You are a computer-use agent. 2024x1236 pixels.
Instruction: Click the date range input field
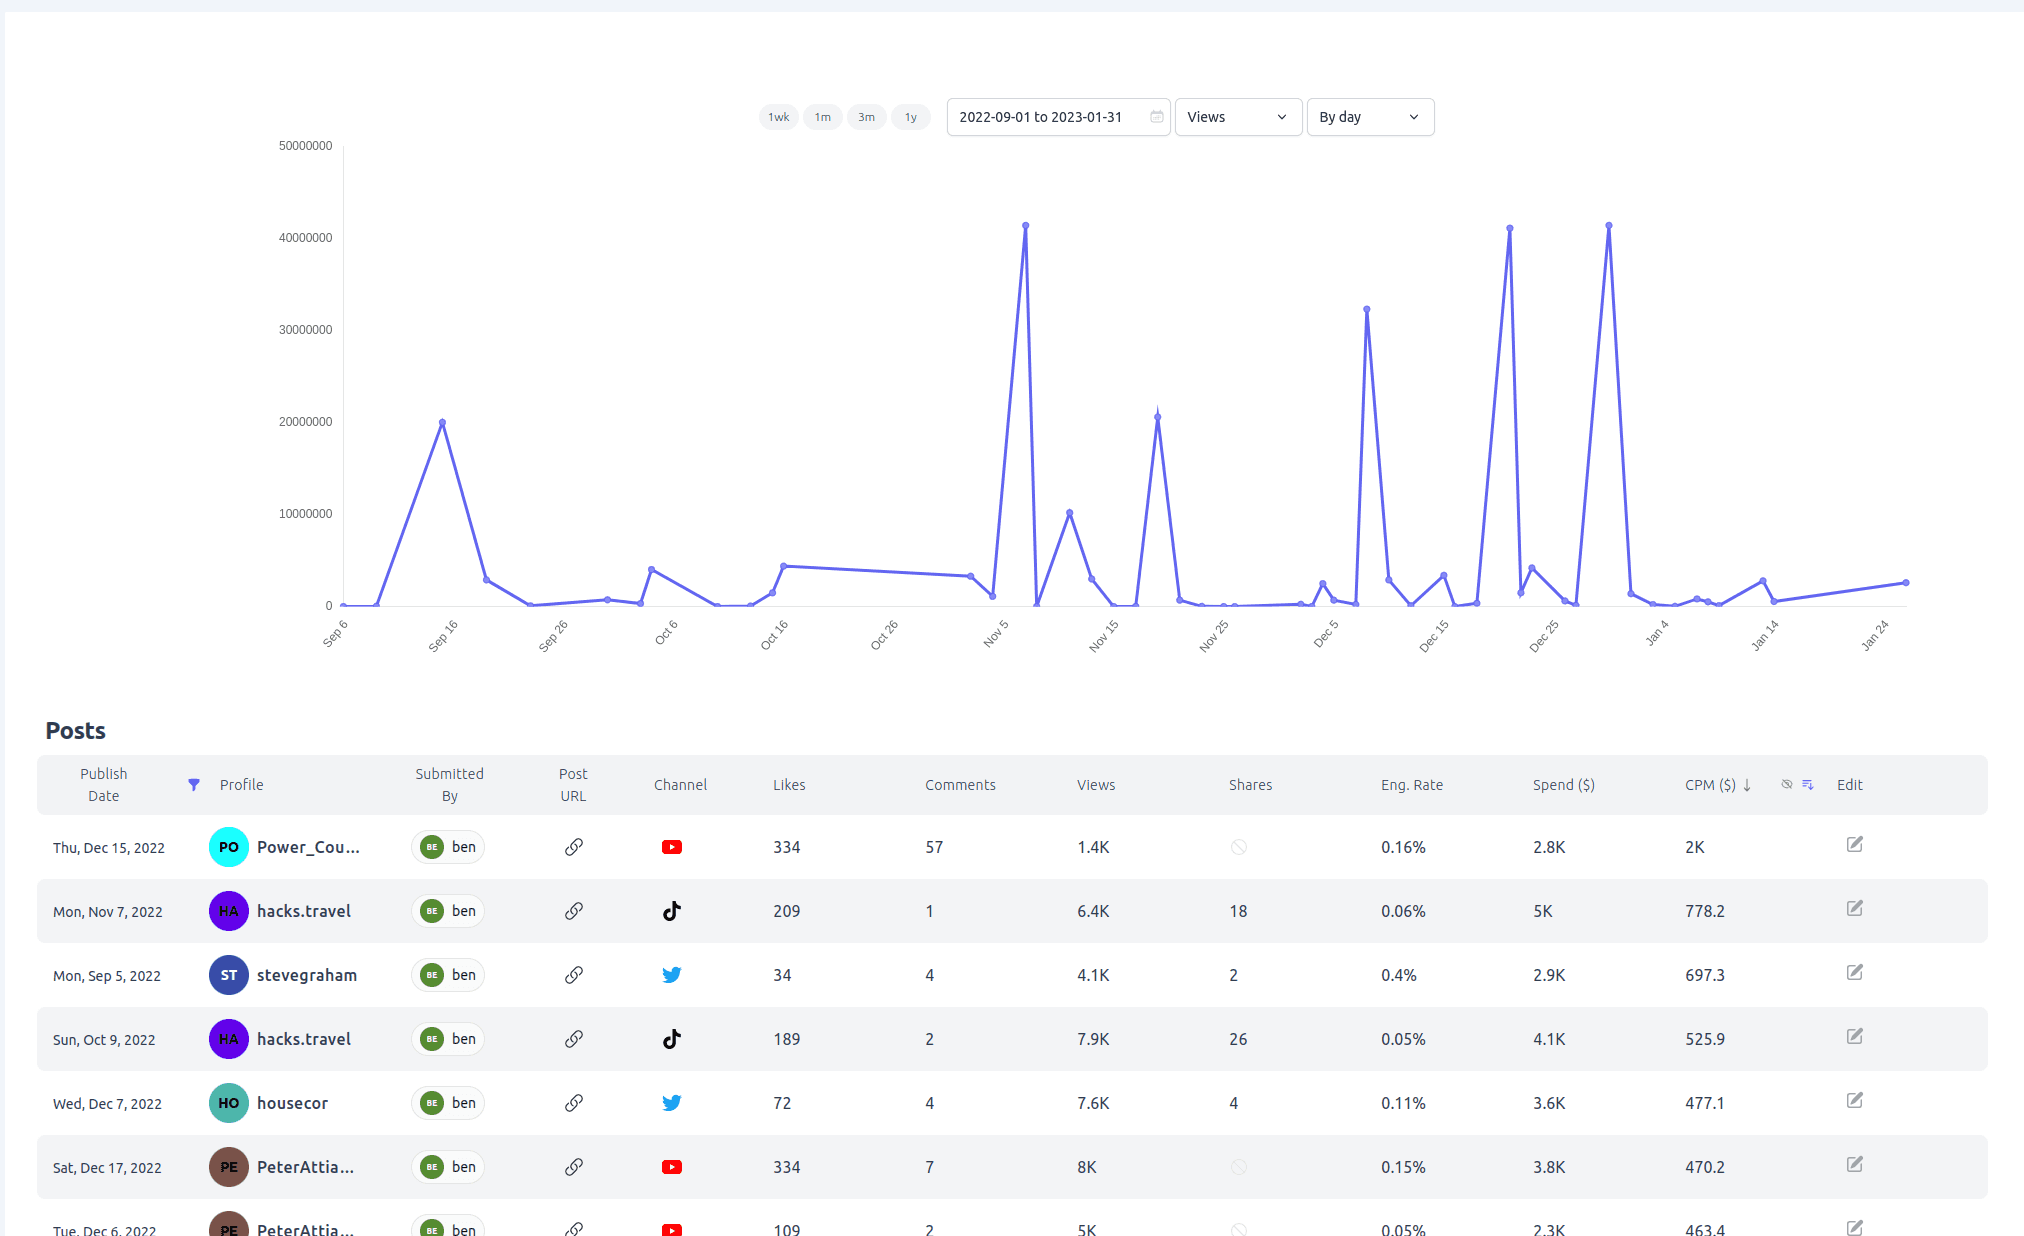[1058, 117]
